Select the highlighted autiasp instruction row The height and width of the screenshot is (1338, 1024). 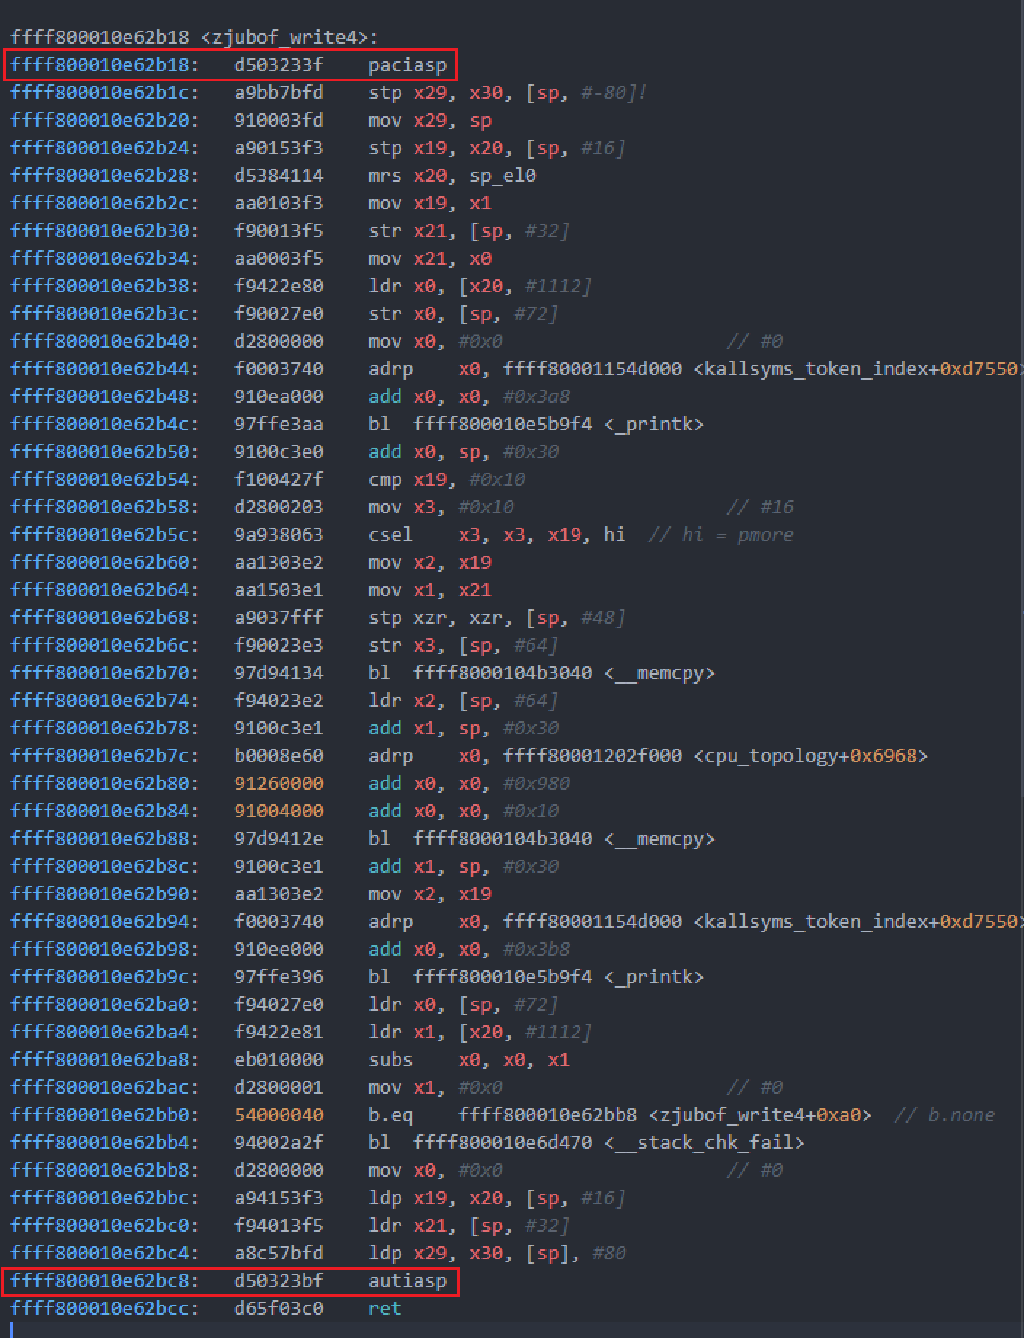tap(230, 1280)
